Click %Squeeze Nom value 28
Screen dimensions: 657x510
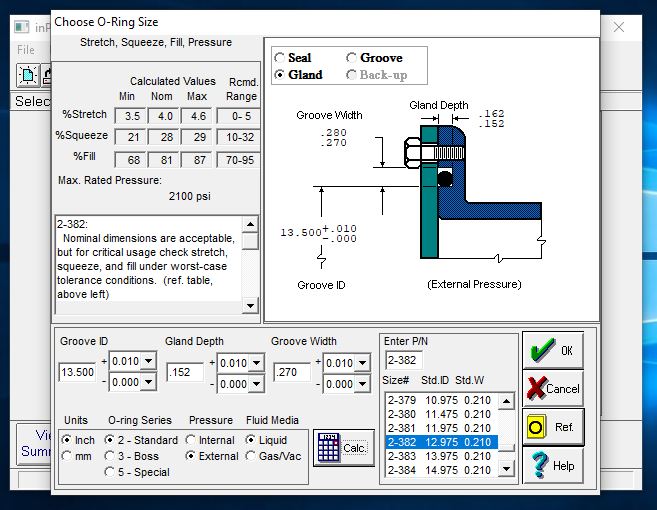pyautogui.click(x=163, y=137)
